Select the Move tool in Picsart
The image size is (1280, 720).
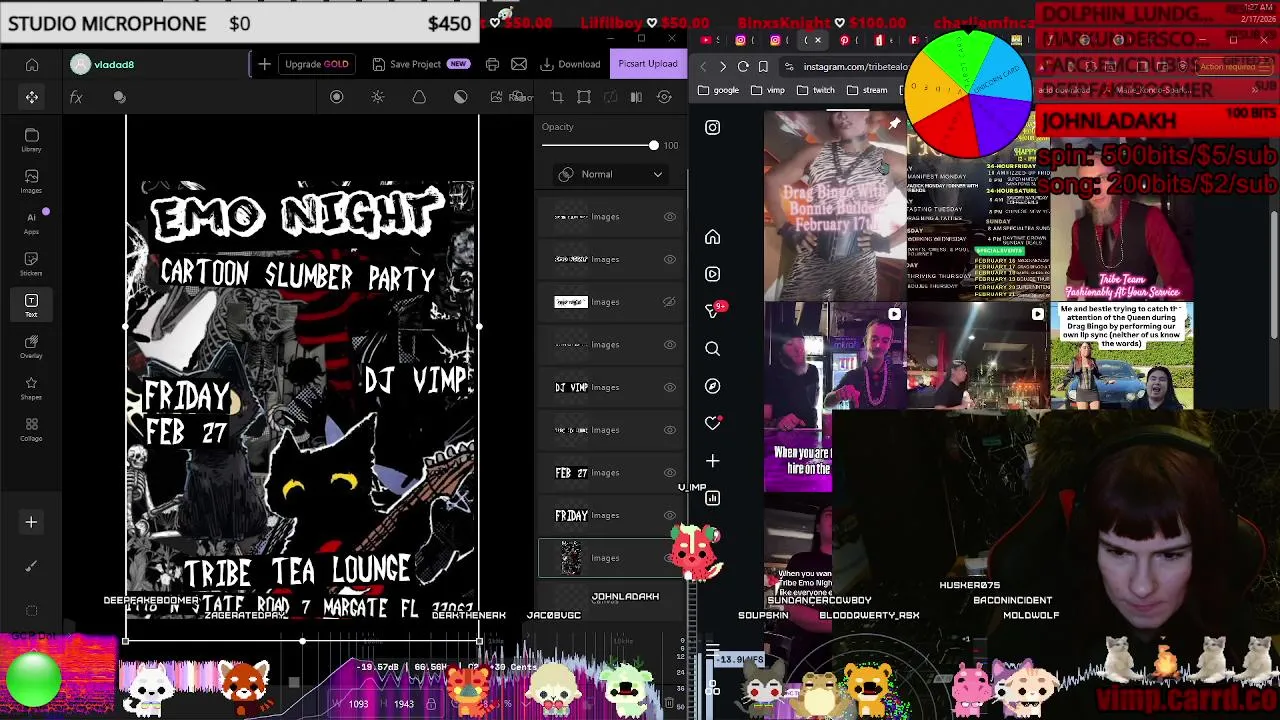coord(32,97)
